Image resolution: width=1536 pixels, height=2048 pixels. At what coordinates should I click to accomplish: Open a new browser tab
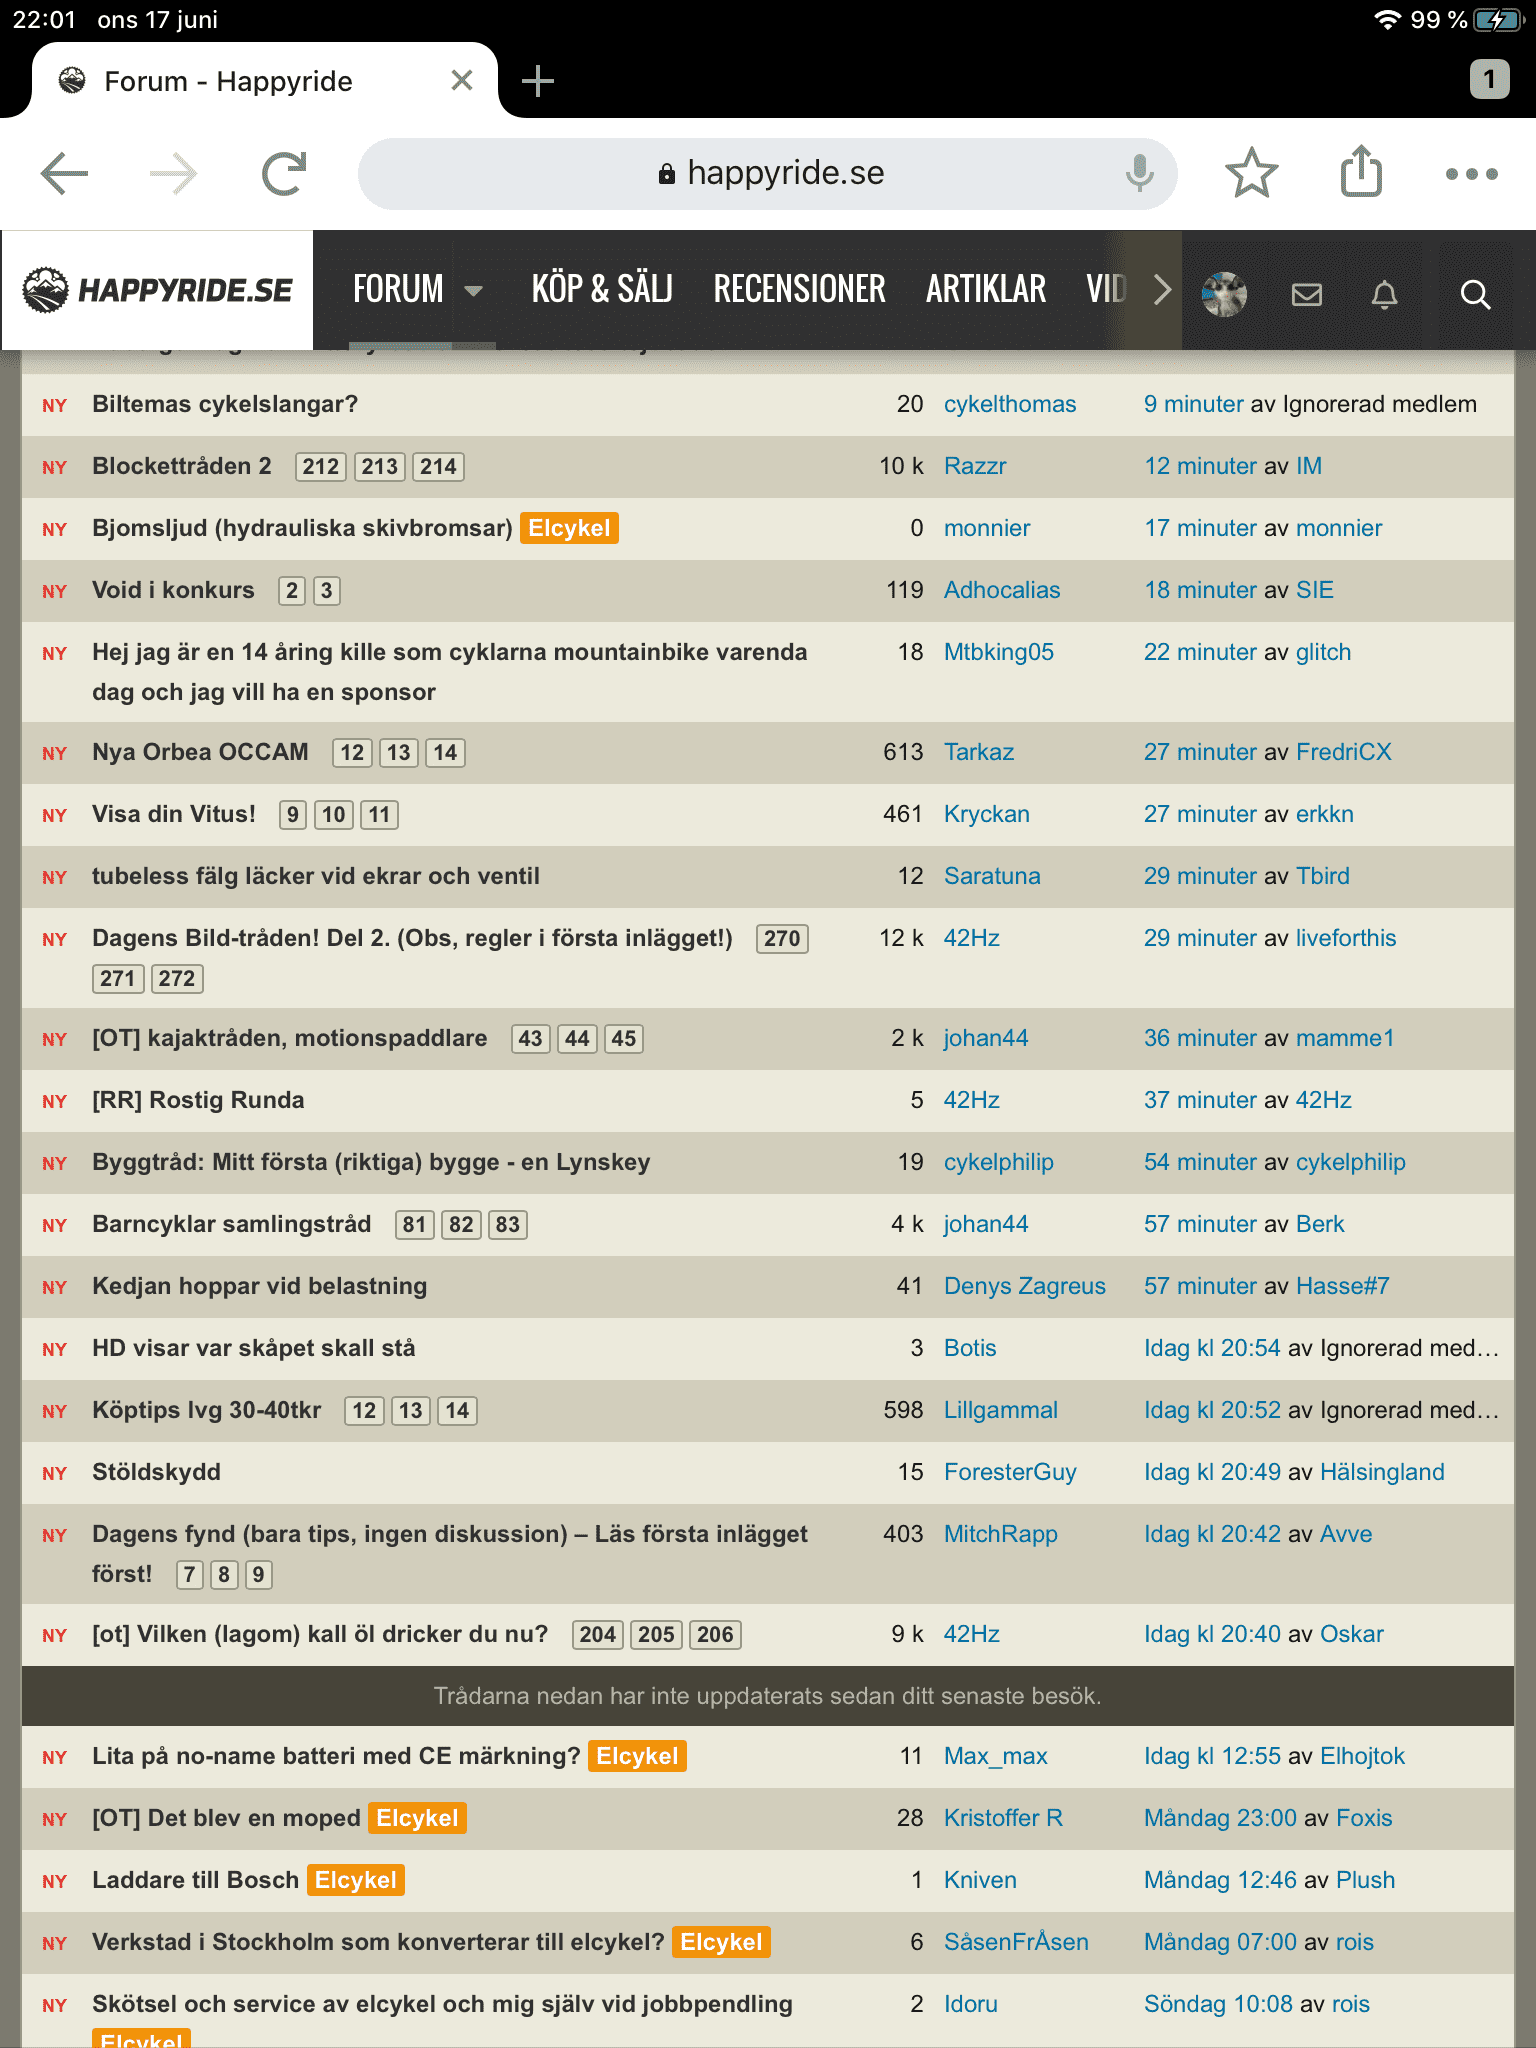coord(538,80)
